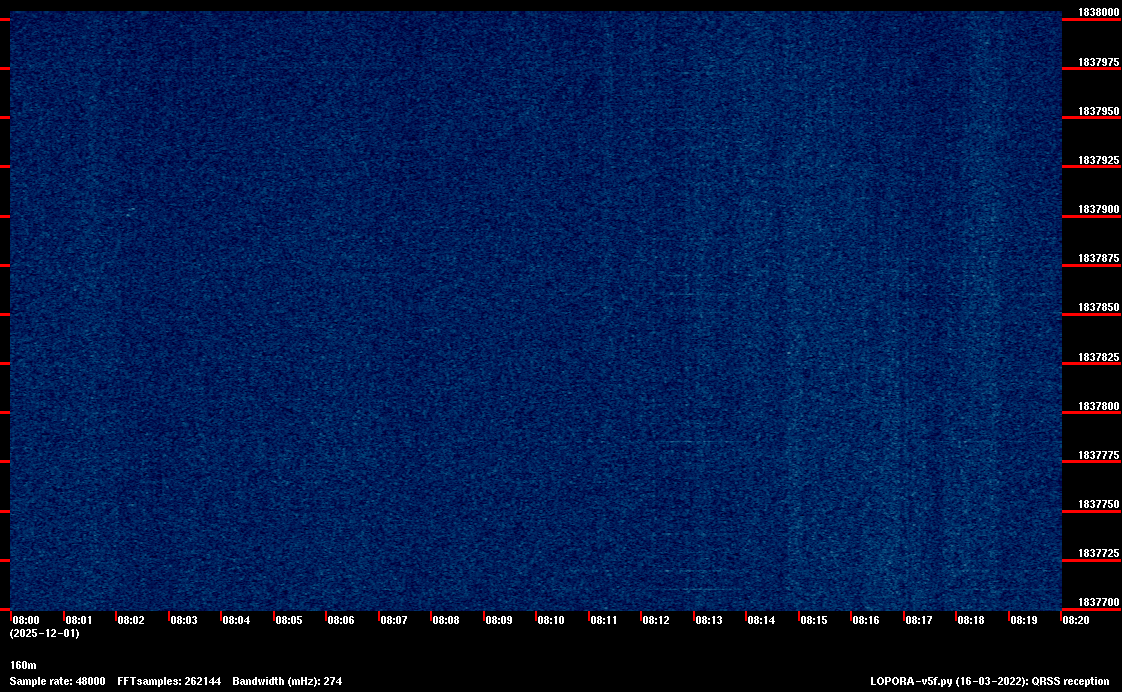
Task: Click the 08:08 time label
Action: pyautogui.click(x=446, y=620)
